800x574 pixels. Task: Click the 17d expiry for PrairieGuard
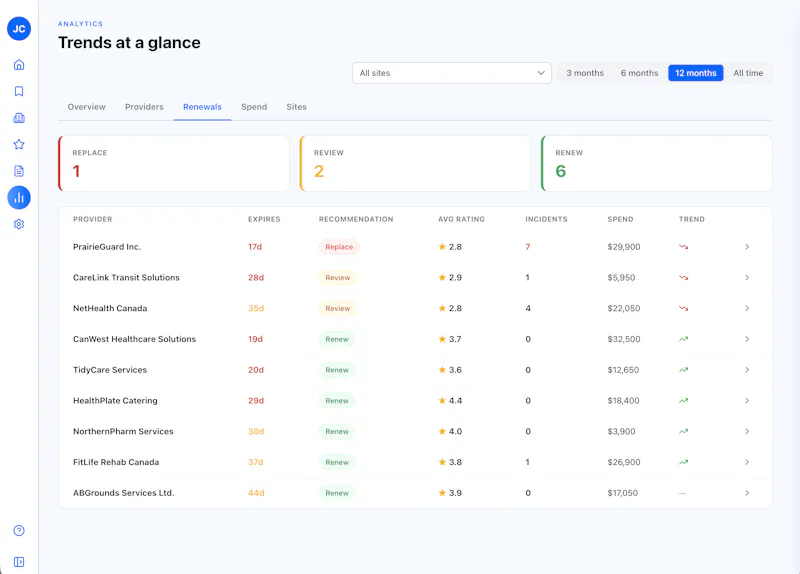[255, 247]
